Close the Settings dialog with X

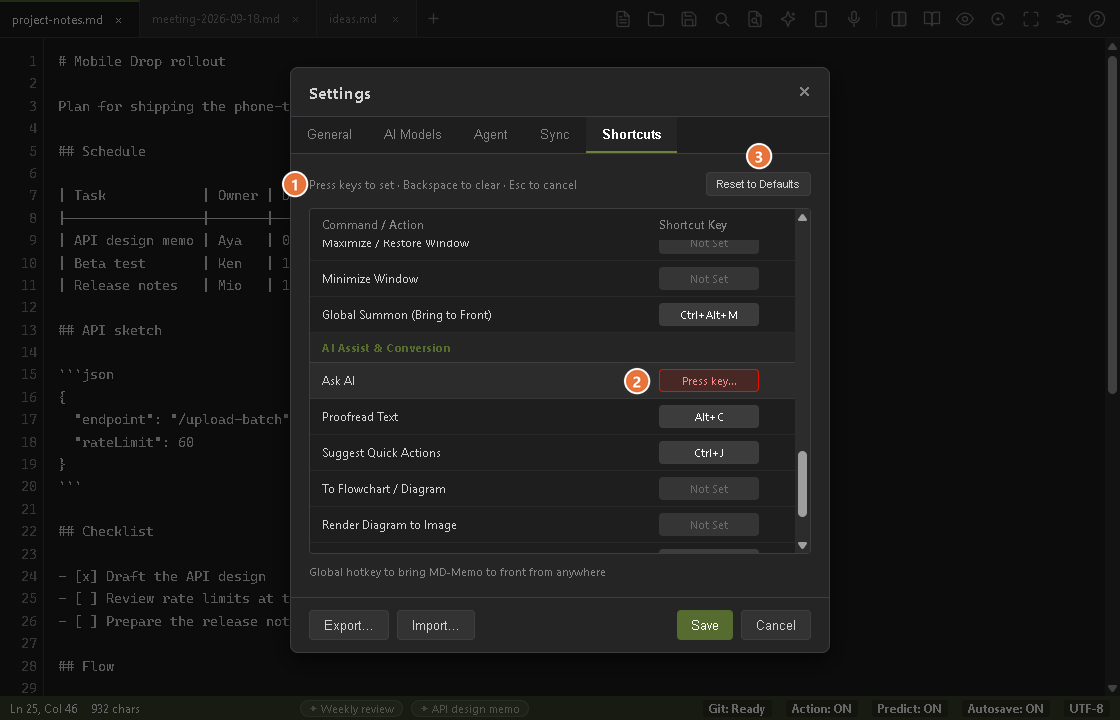pos(804,91)
